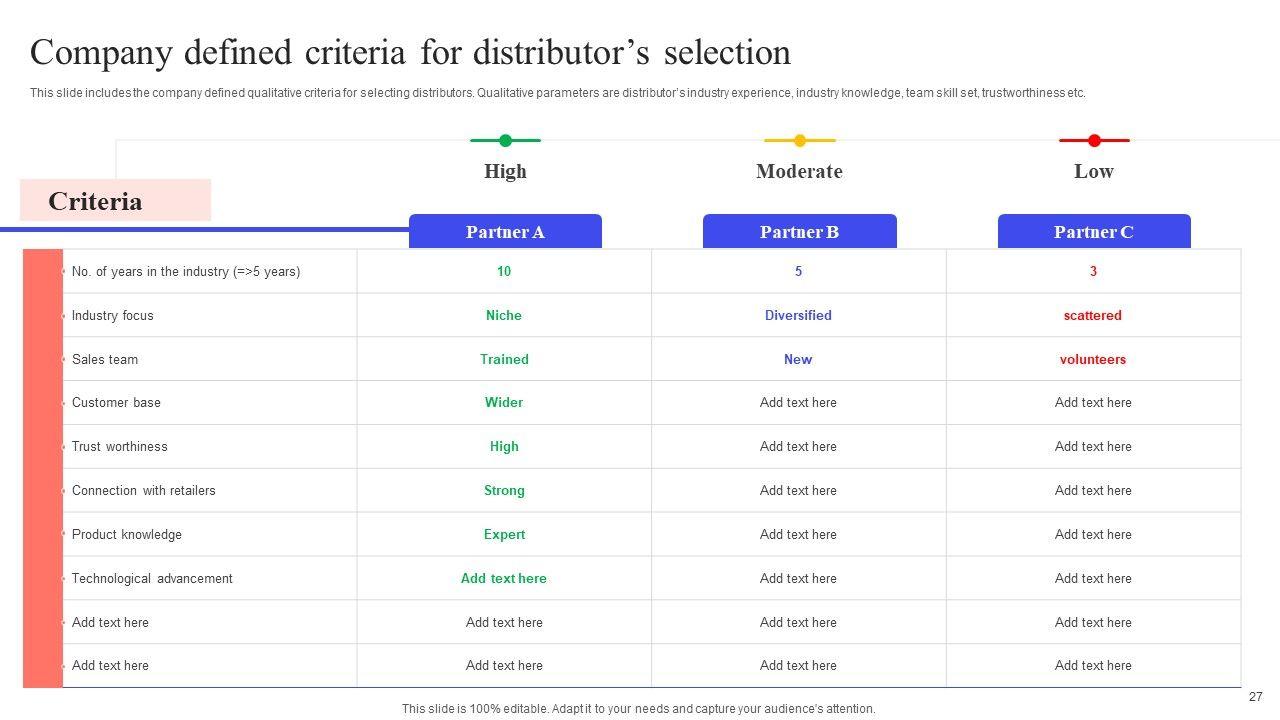This screenshot has width=1280, height=720.
Task: Click the 'Expert' product knowledge cell
Action: (504, 534)
